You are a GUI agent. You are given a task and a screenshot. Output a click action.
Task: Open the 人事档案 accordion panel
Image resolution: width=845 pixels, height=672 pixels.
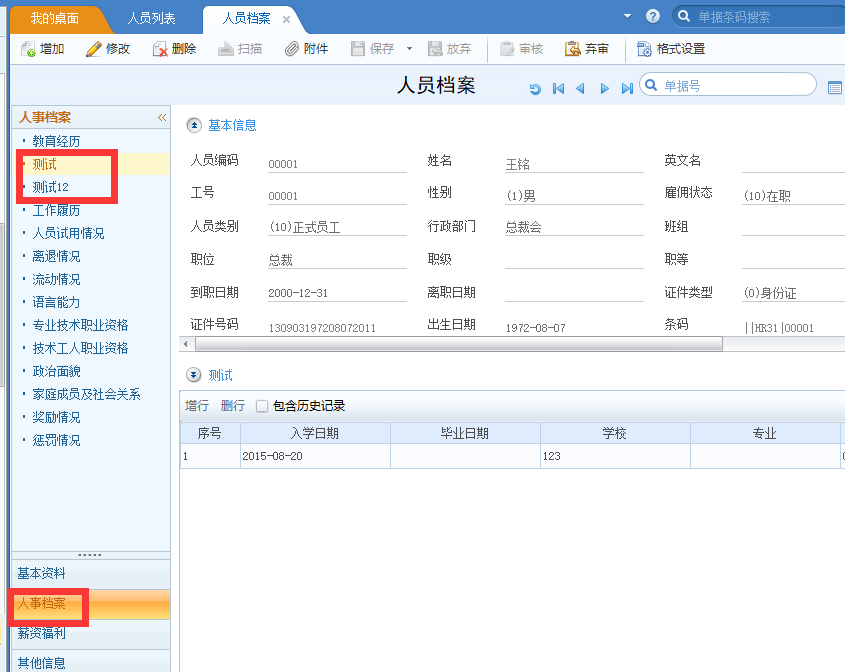(x=91, y=604)
